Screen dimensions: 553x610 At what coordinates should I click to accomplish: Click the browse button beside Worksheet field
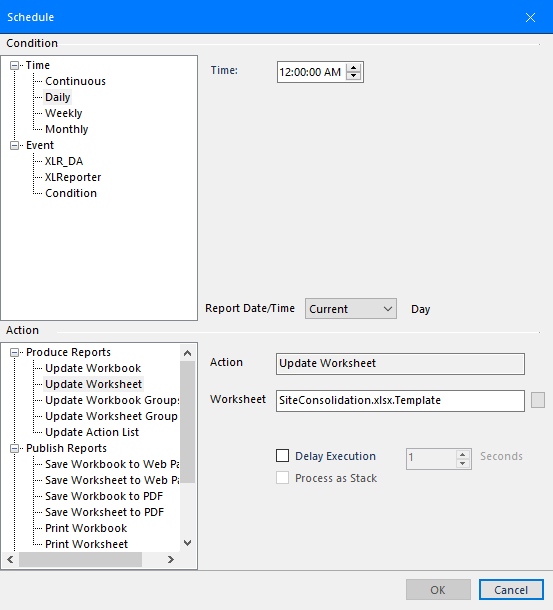(538, 400)
